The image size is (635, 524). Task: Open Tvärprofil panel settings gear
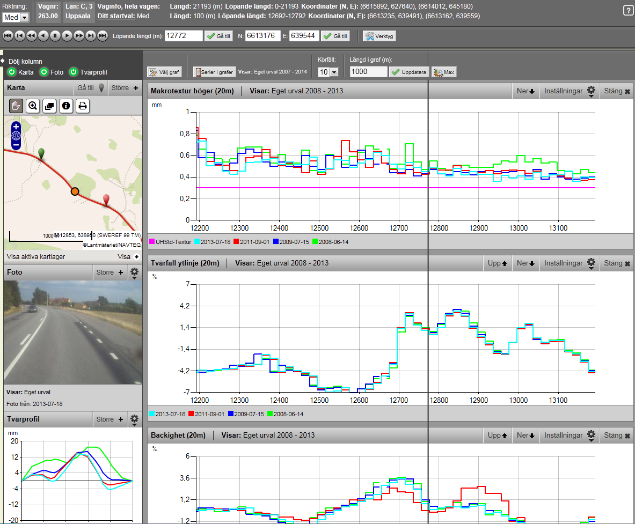click(134, 420)
